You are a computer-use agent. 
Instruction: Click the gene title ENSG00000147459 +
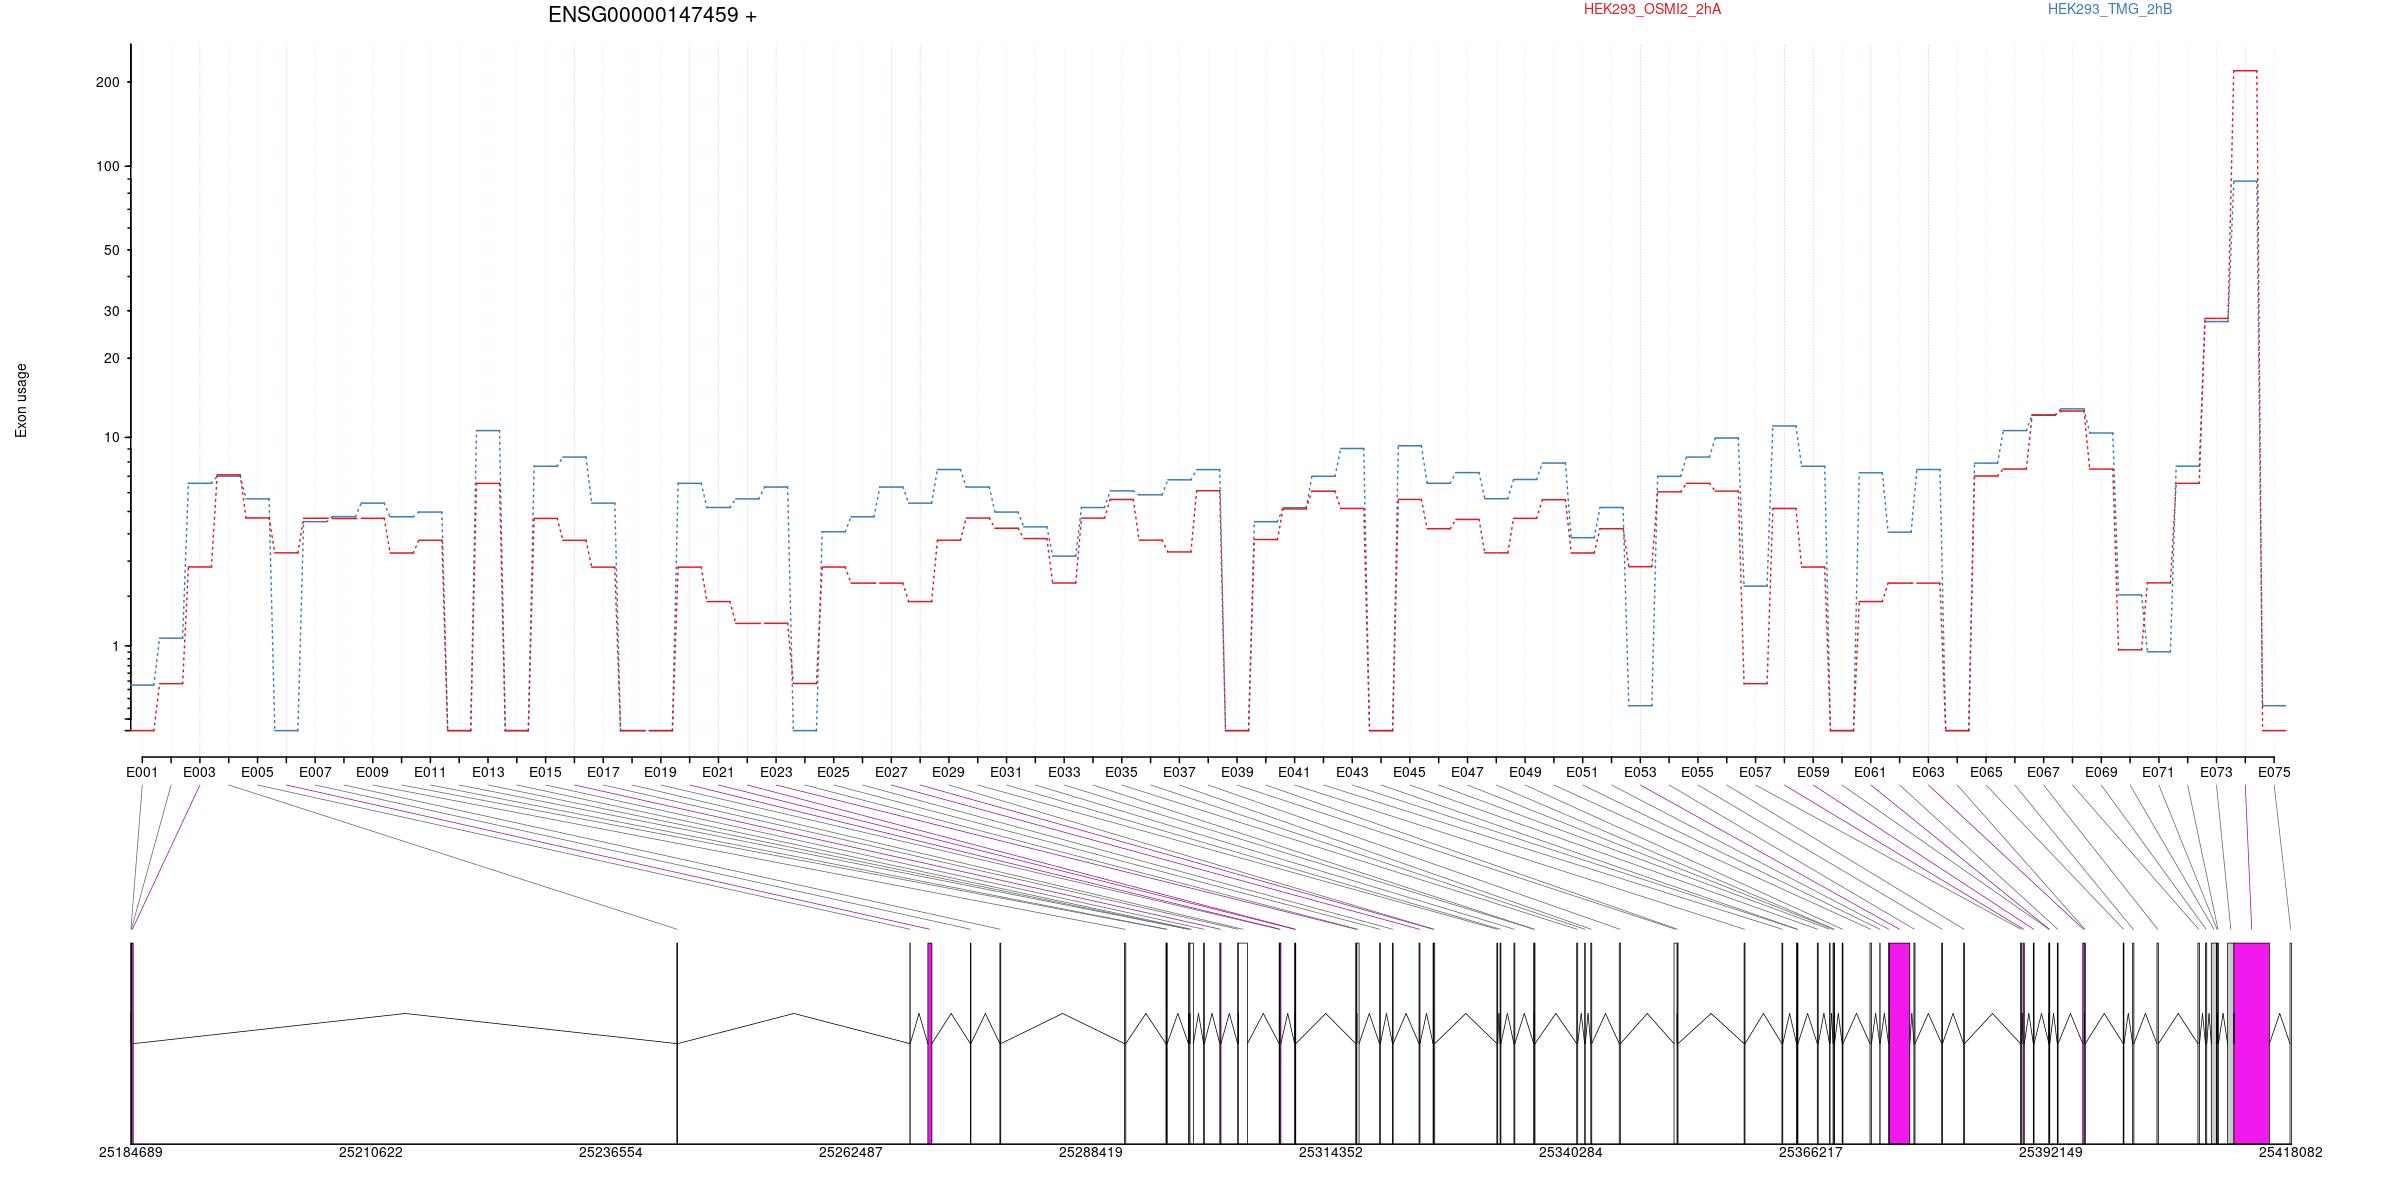(x=652, y=15)
